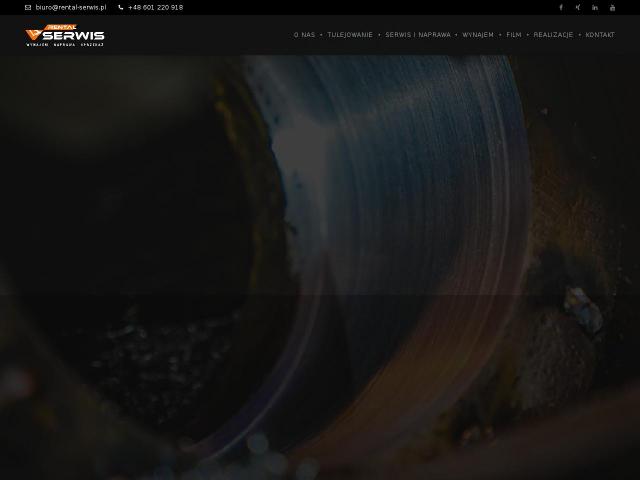
Task: Open SERWIS I NAPRAWA menu
Action: (418, 35)
